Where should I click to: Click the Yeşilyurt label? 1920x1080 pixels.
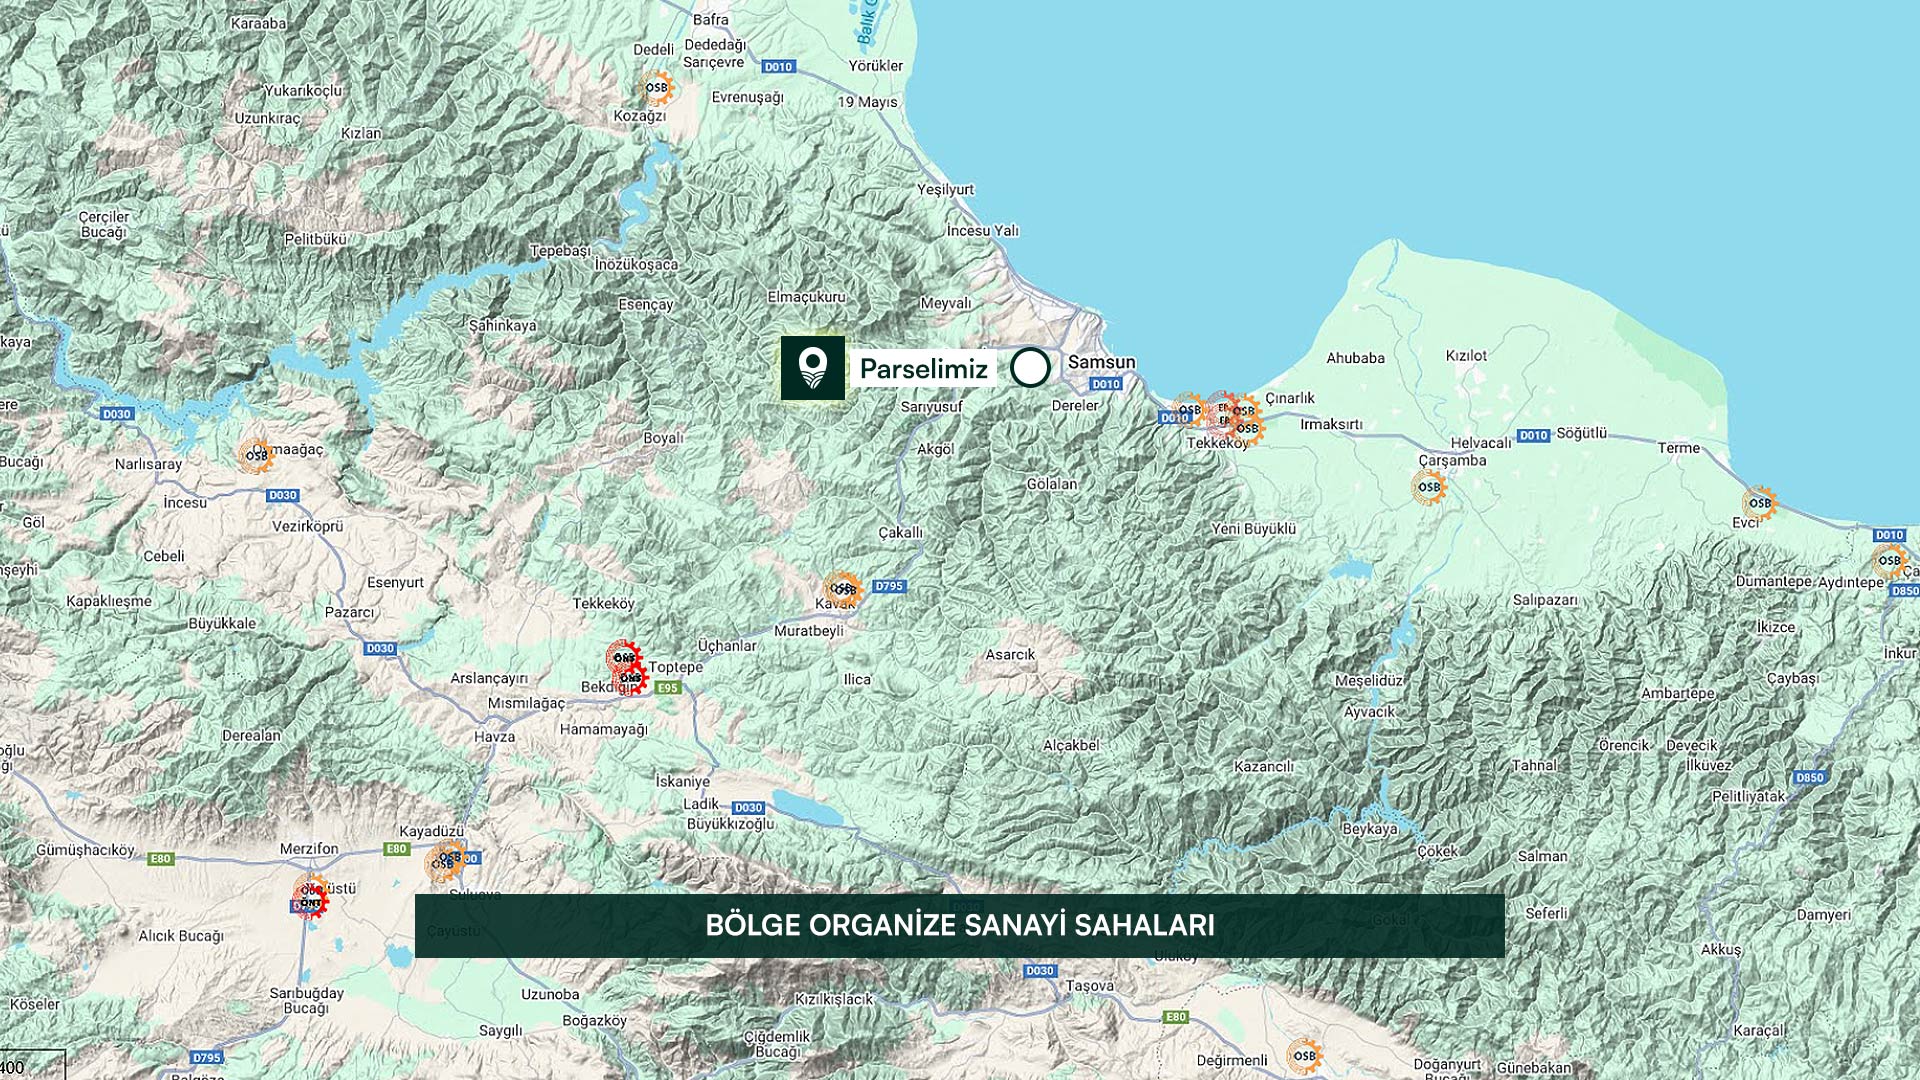click(945, 189)
